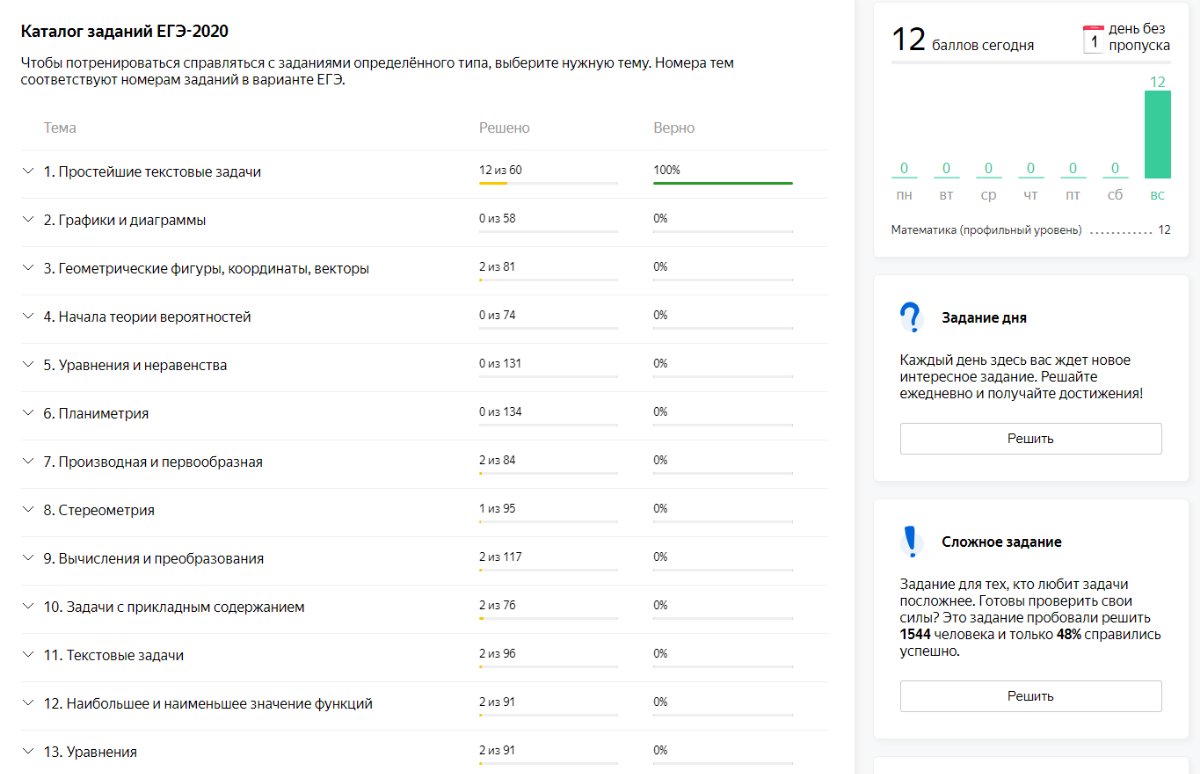Click the yellow progress bar for topic 1
The image size is (1200, 774).
tap(493, 183)
